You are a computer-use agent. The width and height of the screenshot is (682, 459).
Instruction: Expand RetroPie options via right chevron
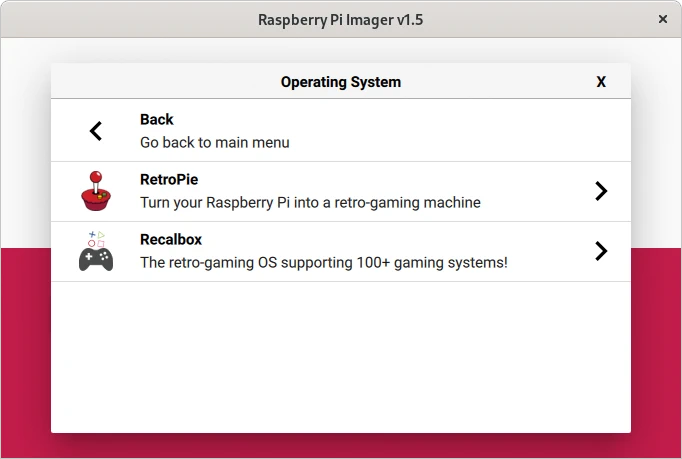601,191
